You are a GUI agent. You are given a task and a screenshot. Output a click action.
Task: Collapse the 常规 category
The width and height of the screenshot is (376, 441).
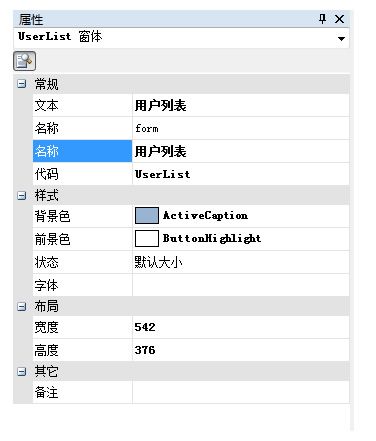point(21,84)
